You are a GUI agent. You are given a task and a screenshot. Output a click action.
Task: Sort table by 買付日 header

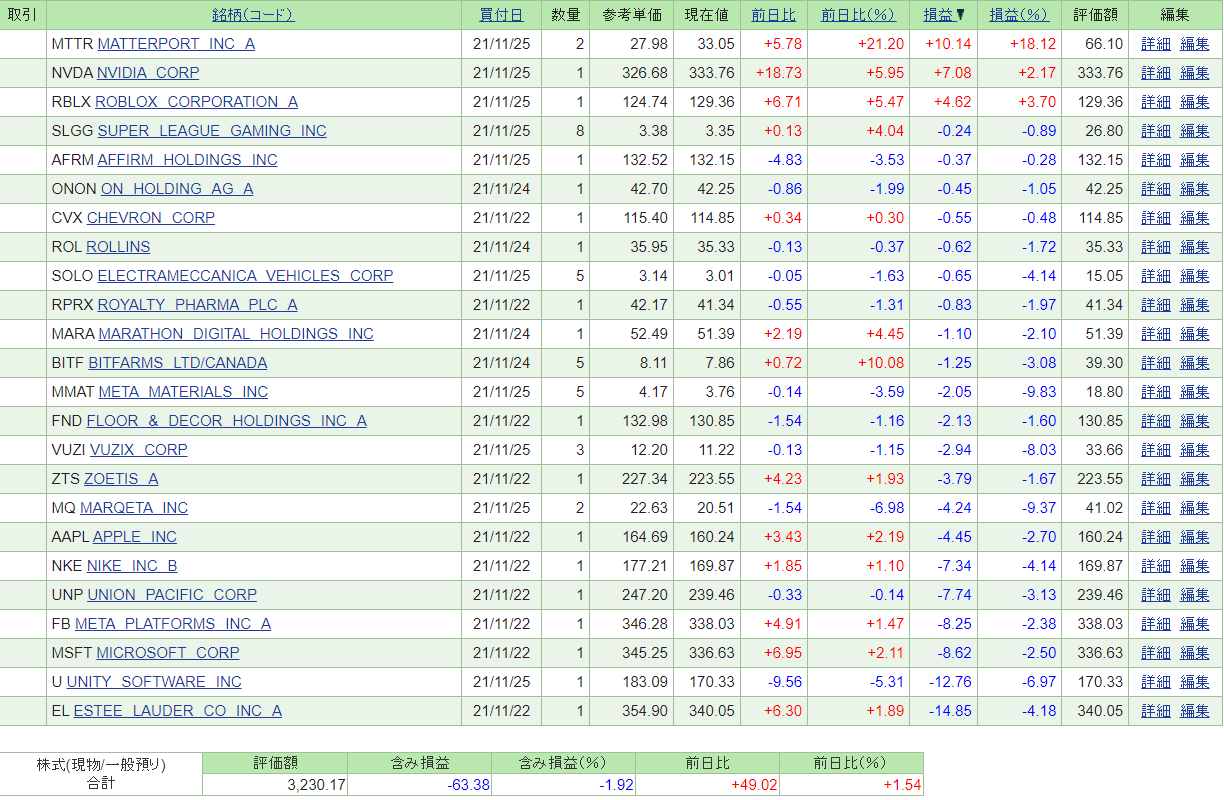500,15
